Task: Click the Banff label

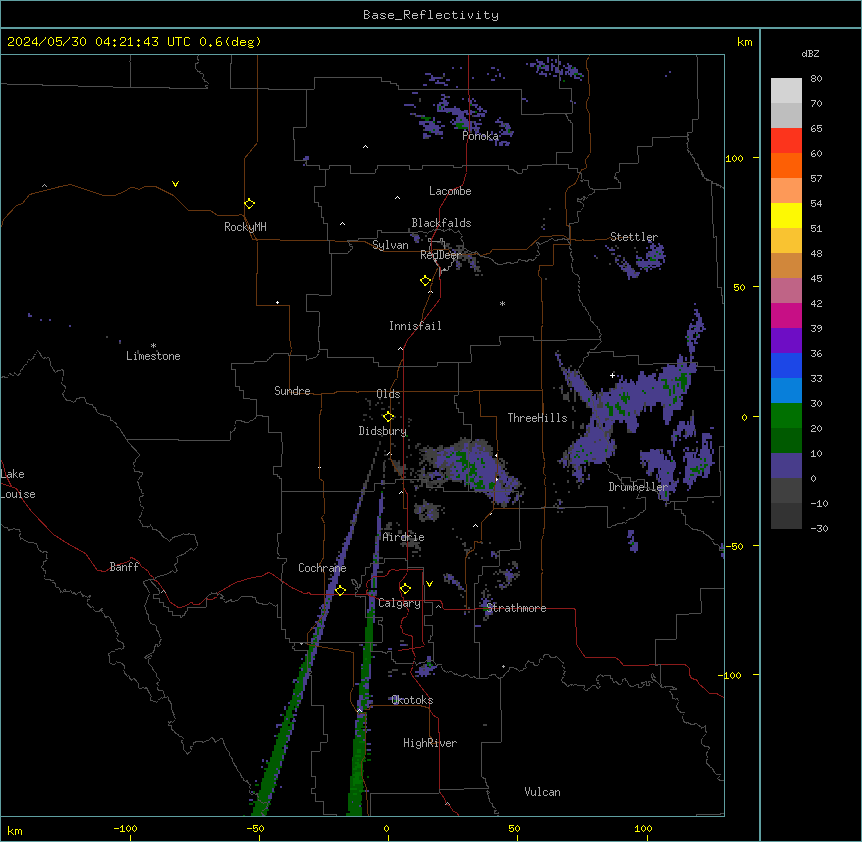Action: coord(124,567)
